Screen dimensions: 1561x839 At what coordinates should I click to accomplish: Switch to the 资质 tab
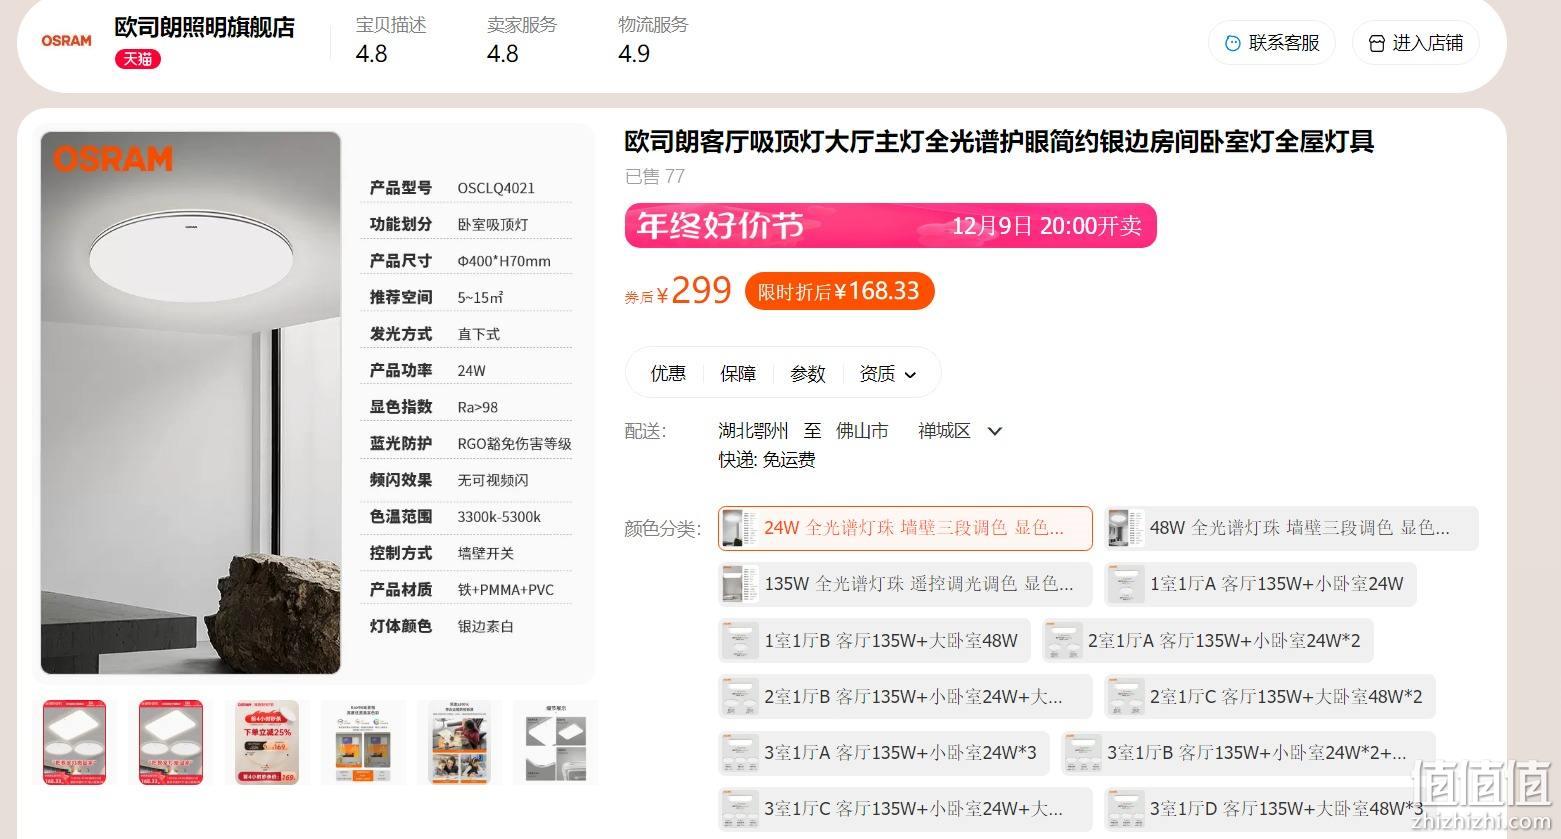point(877,373)
